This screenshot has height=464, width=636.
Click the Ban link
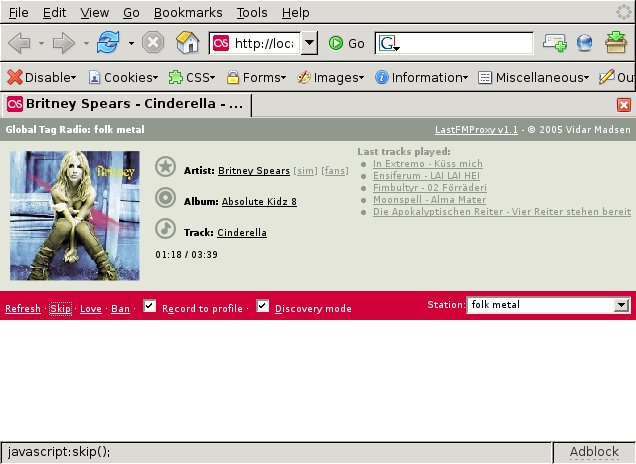tap(120, 309)
